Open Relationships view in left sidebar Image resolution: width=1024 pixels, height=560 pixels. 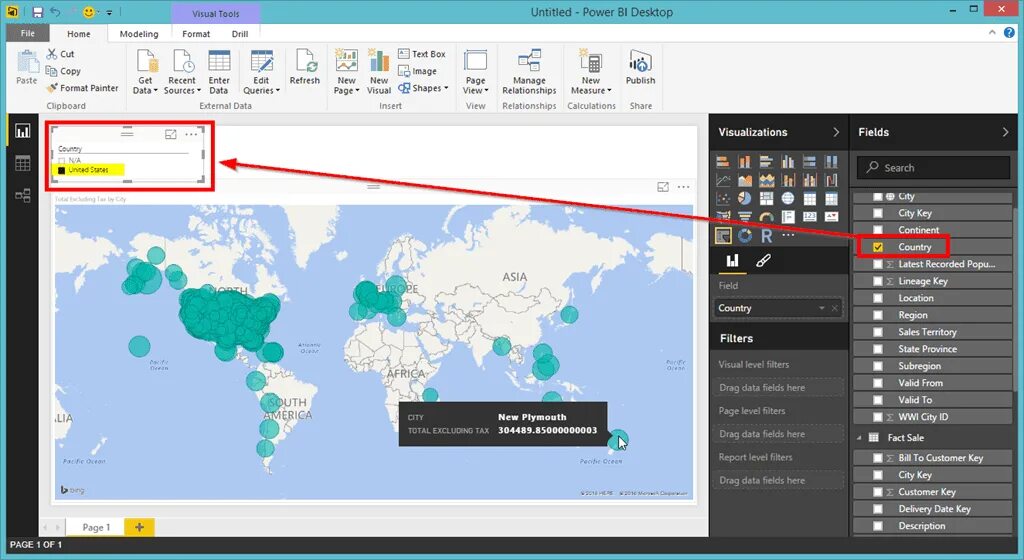(23, 194)
